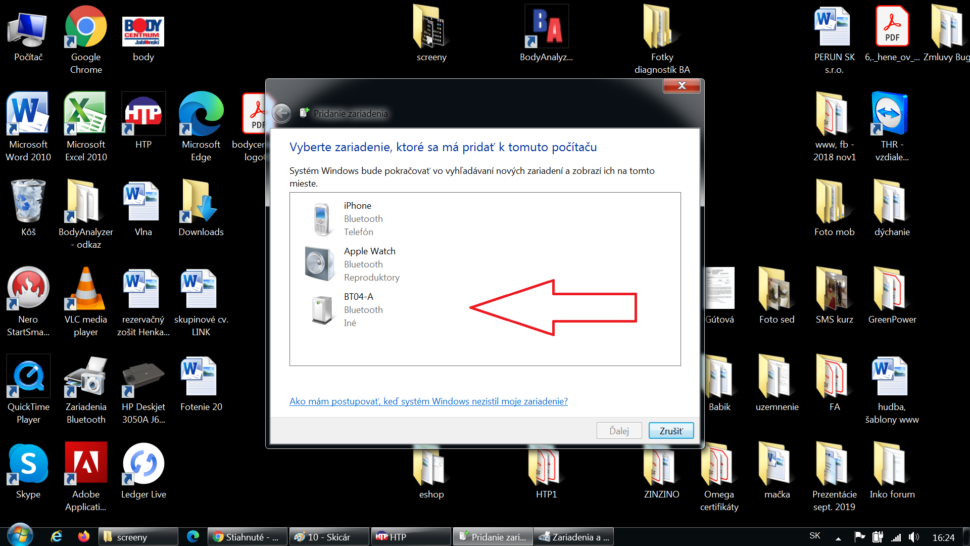Launch Microsoft Excel 2010 shortcut
The image size is (970, 546).
click(85, 127)
